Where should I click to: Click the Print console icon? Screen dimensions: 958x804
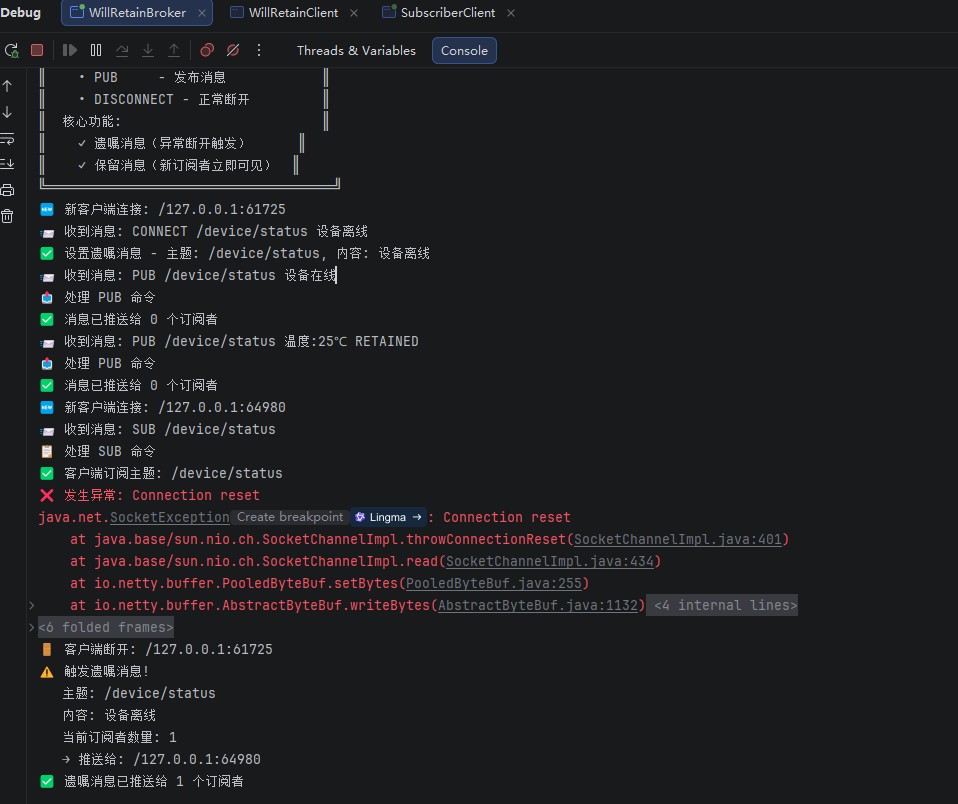click(x=7, y=190)
